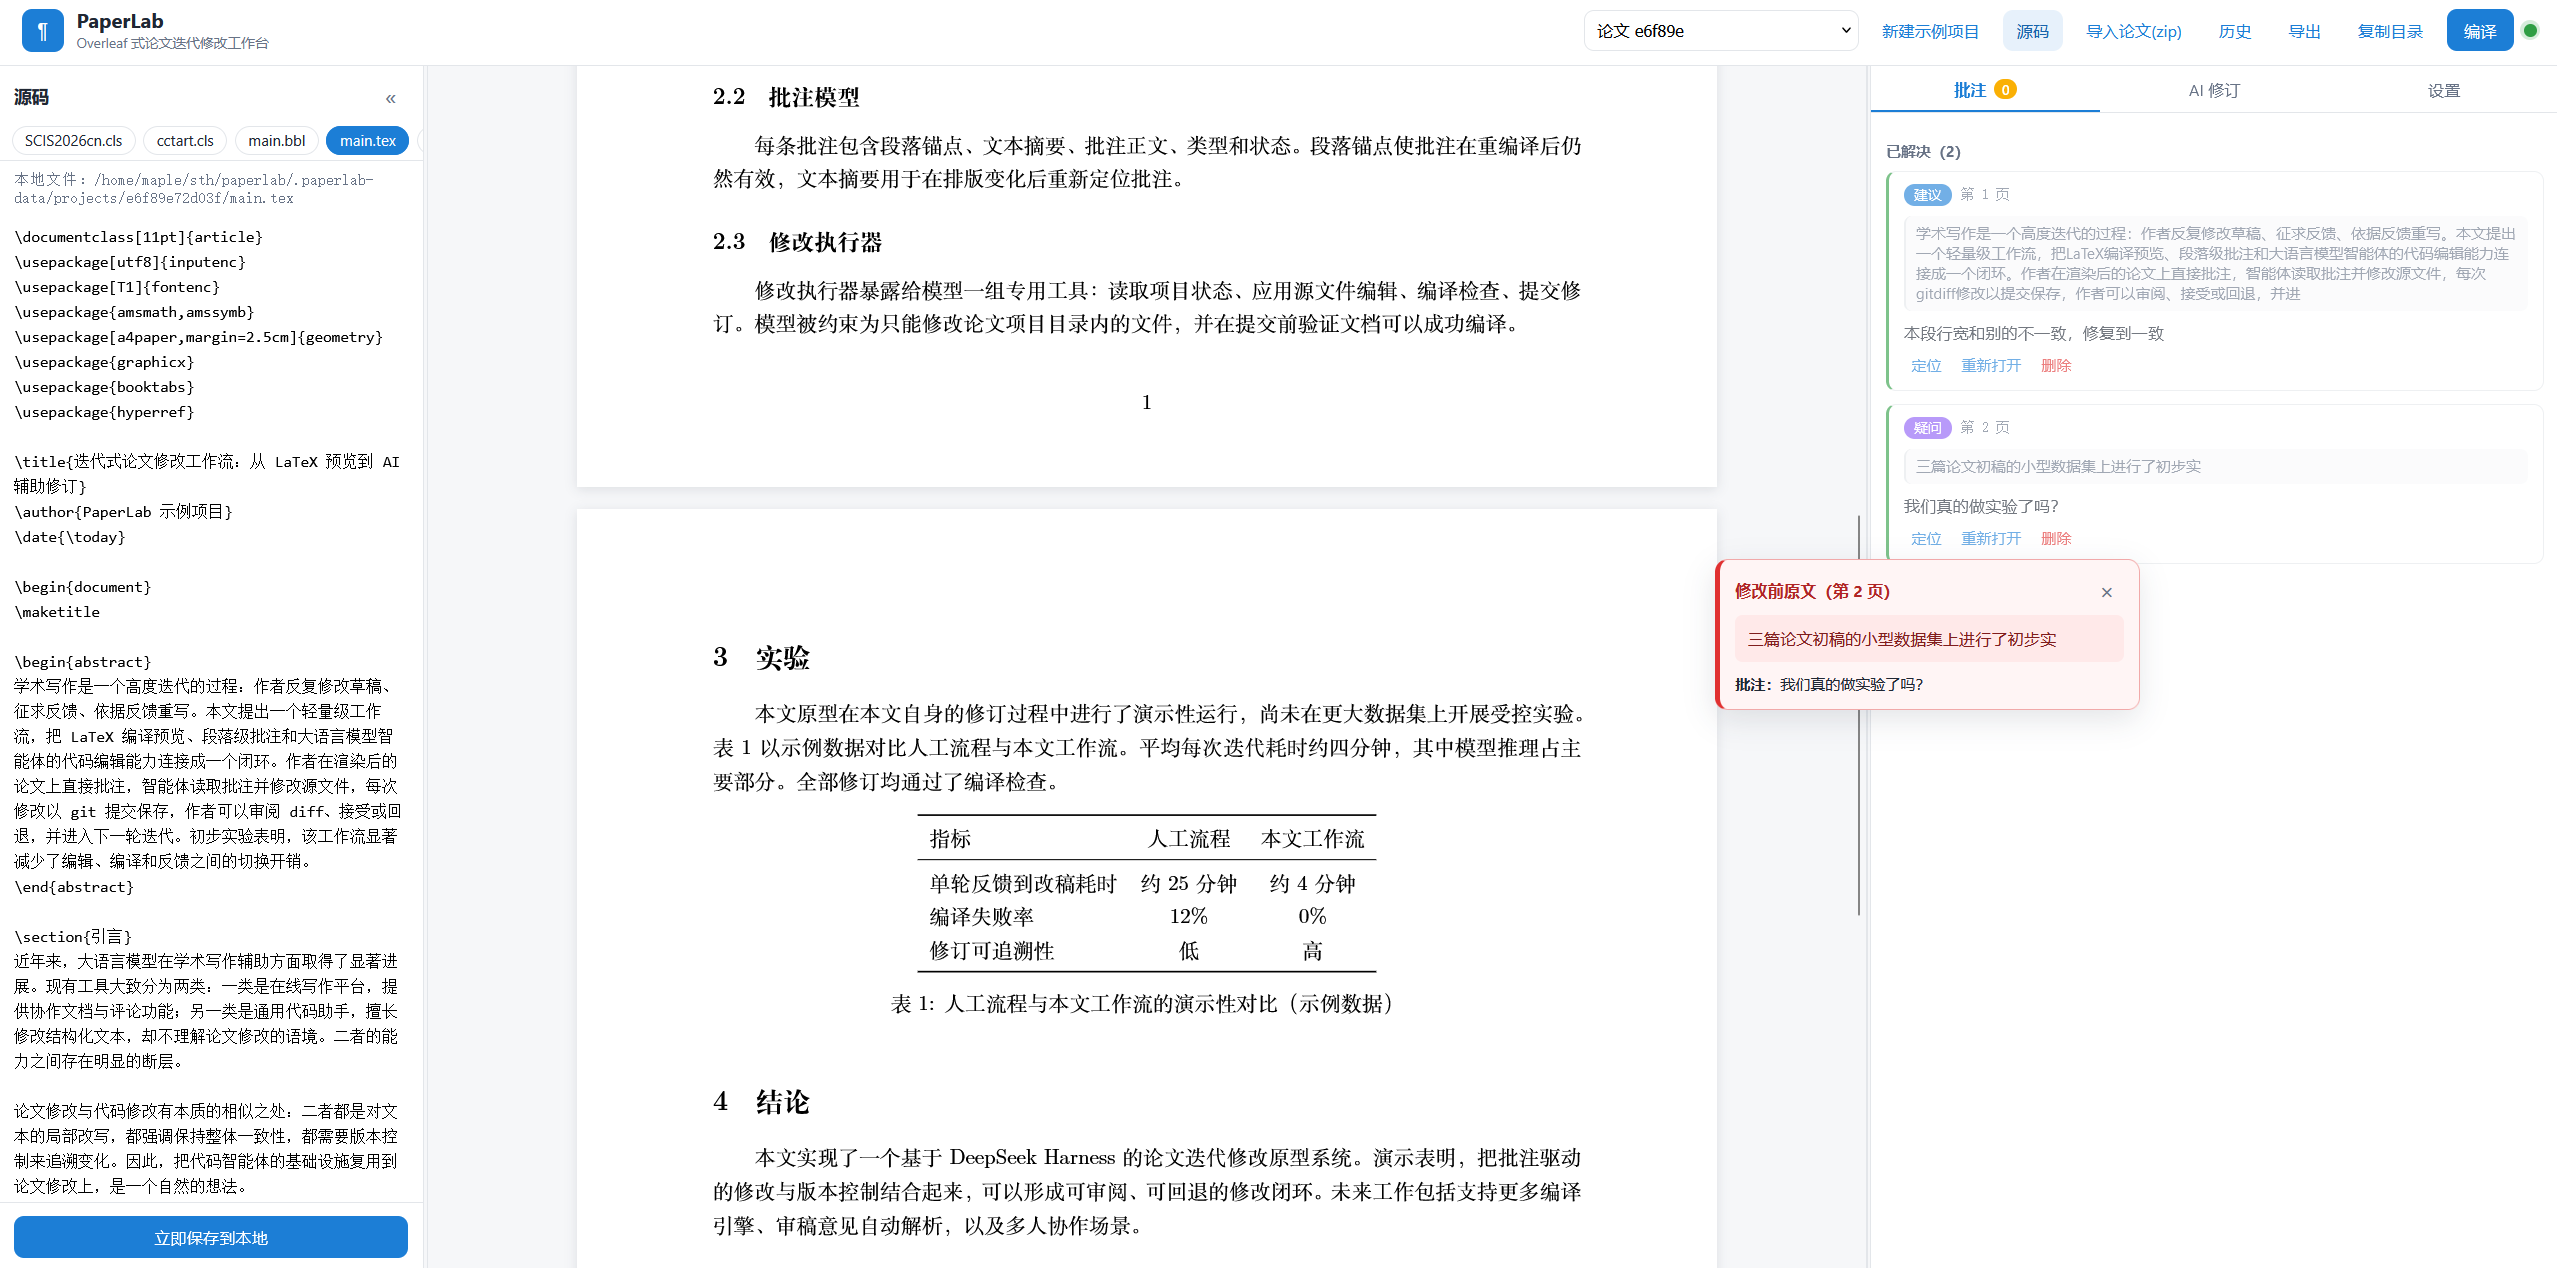This screenshot has width=2557, height=1268.
Task: Click 删除 on the 疑问 annotation
Action: pyautogui.click(x=2056, y=539)
